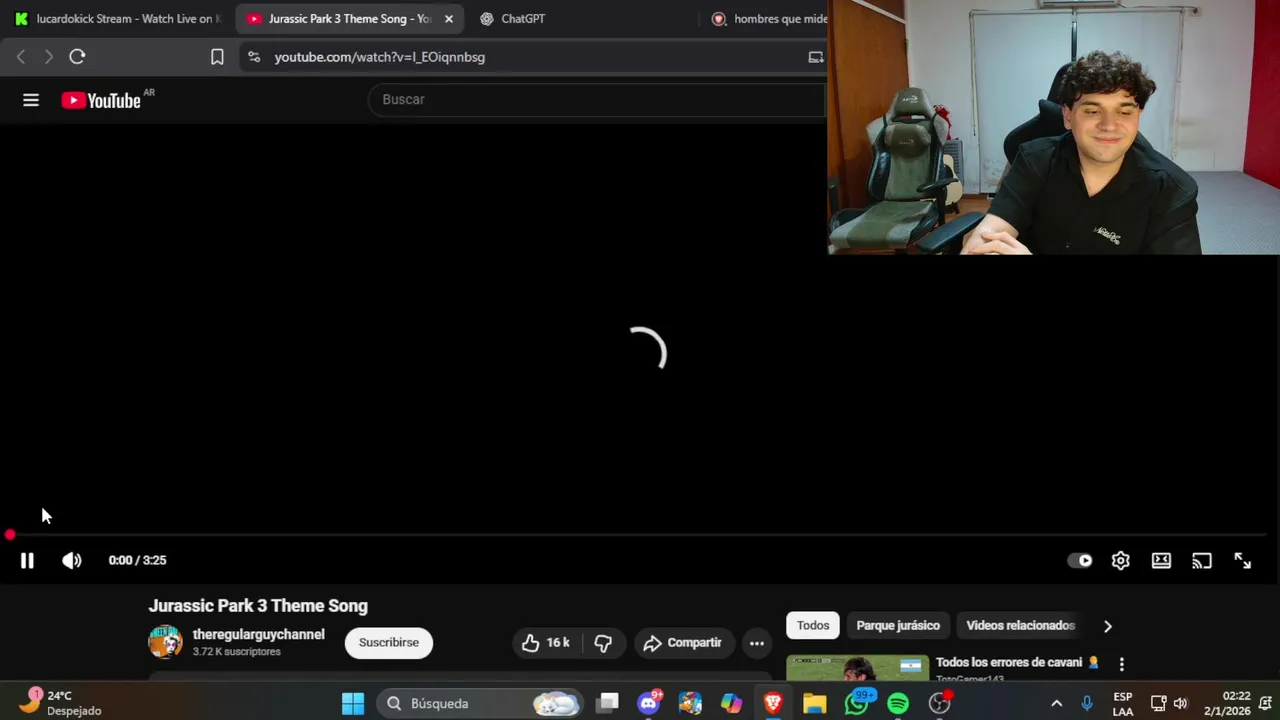The height and width of the screenshot is (720, 1280).
Task: Open theregularguychannel channel link
Action: coord(258,635)
